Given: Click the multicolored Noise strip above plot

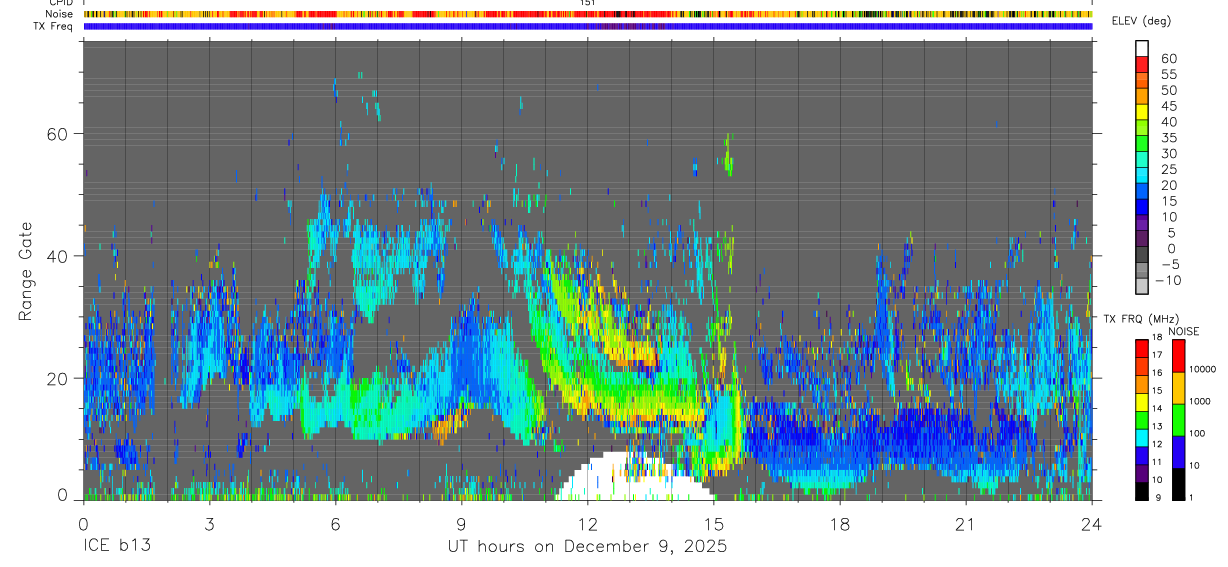Looking at the screenshot, I should tap(588, 15).
